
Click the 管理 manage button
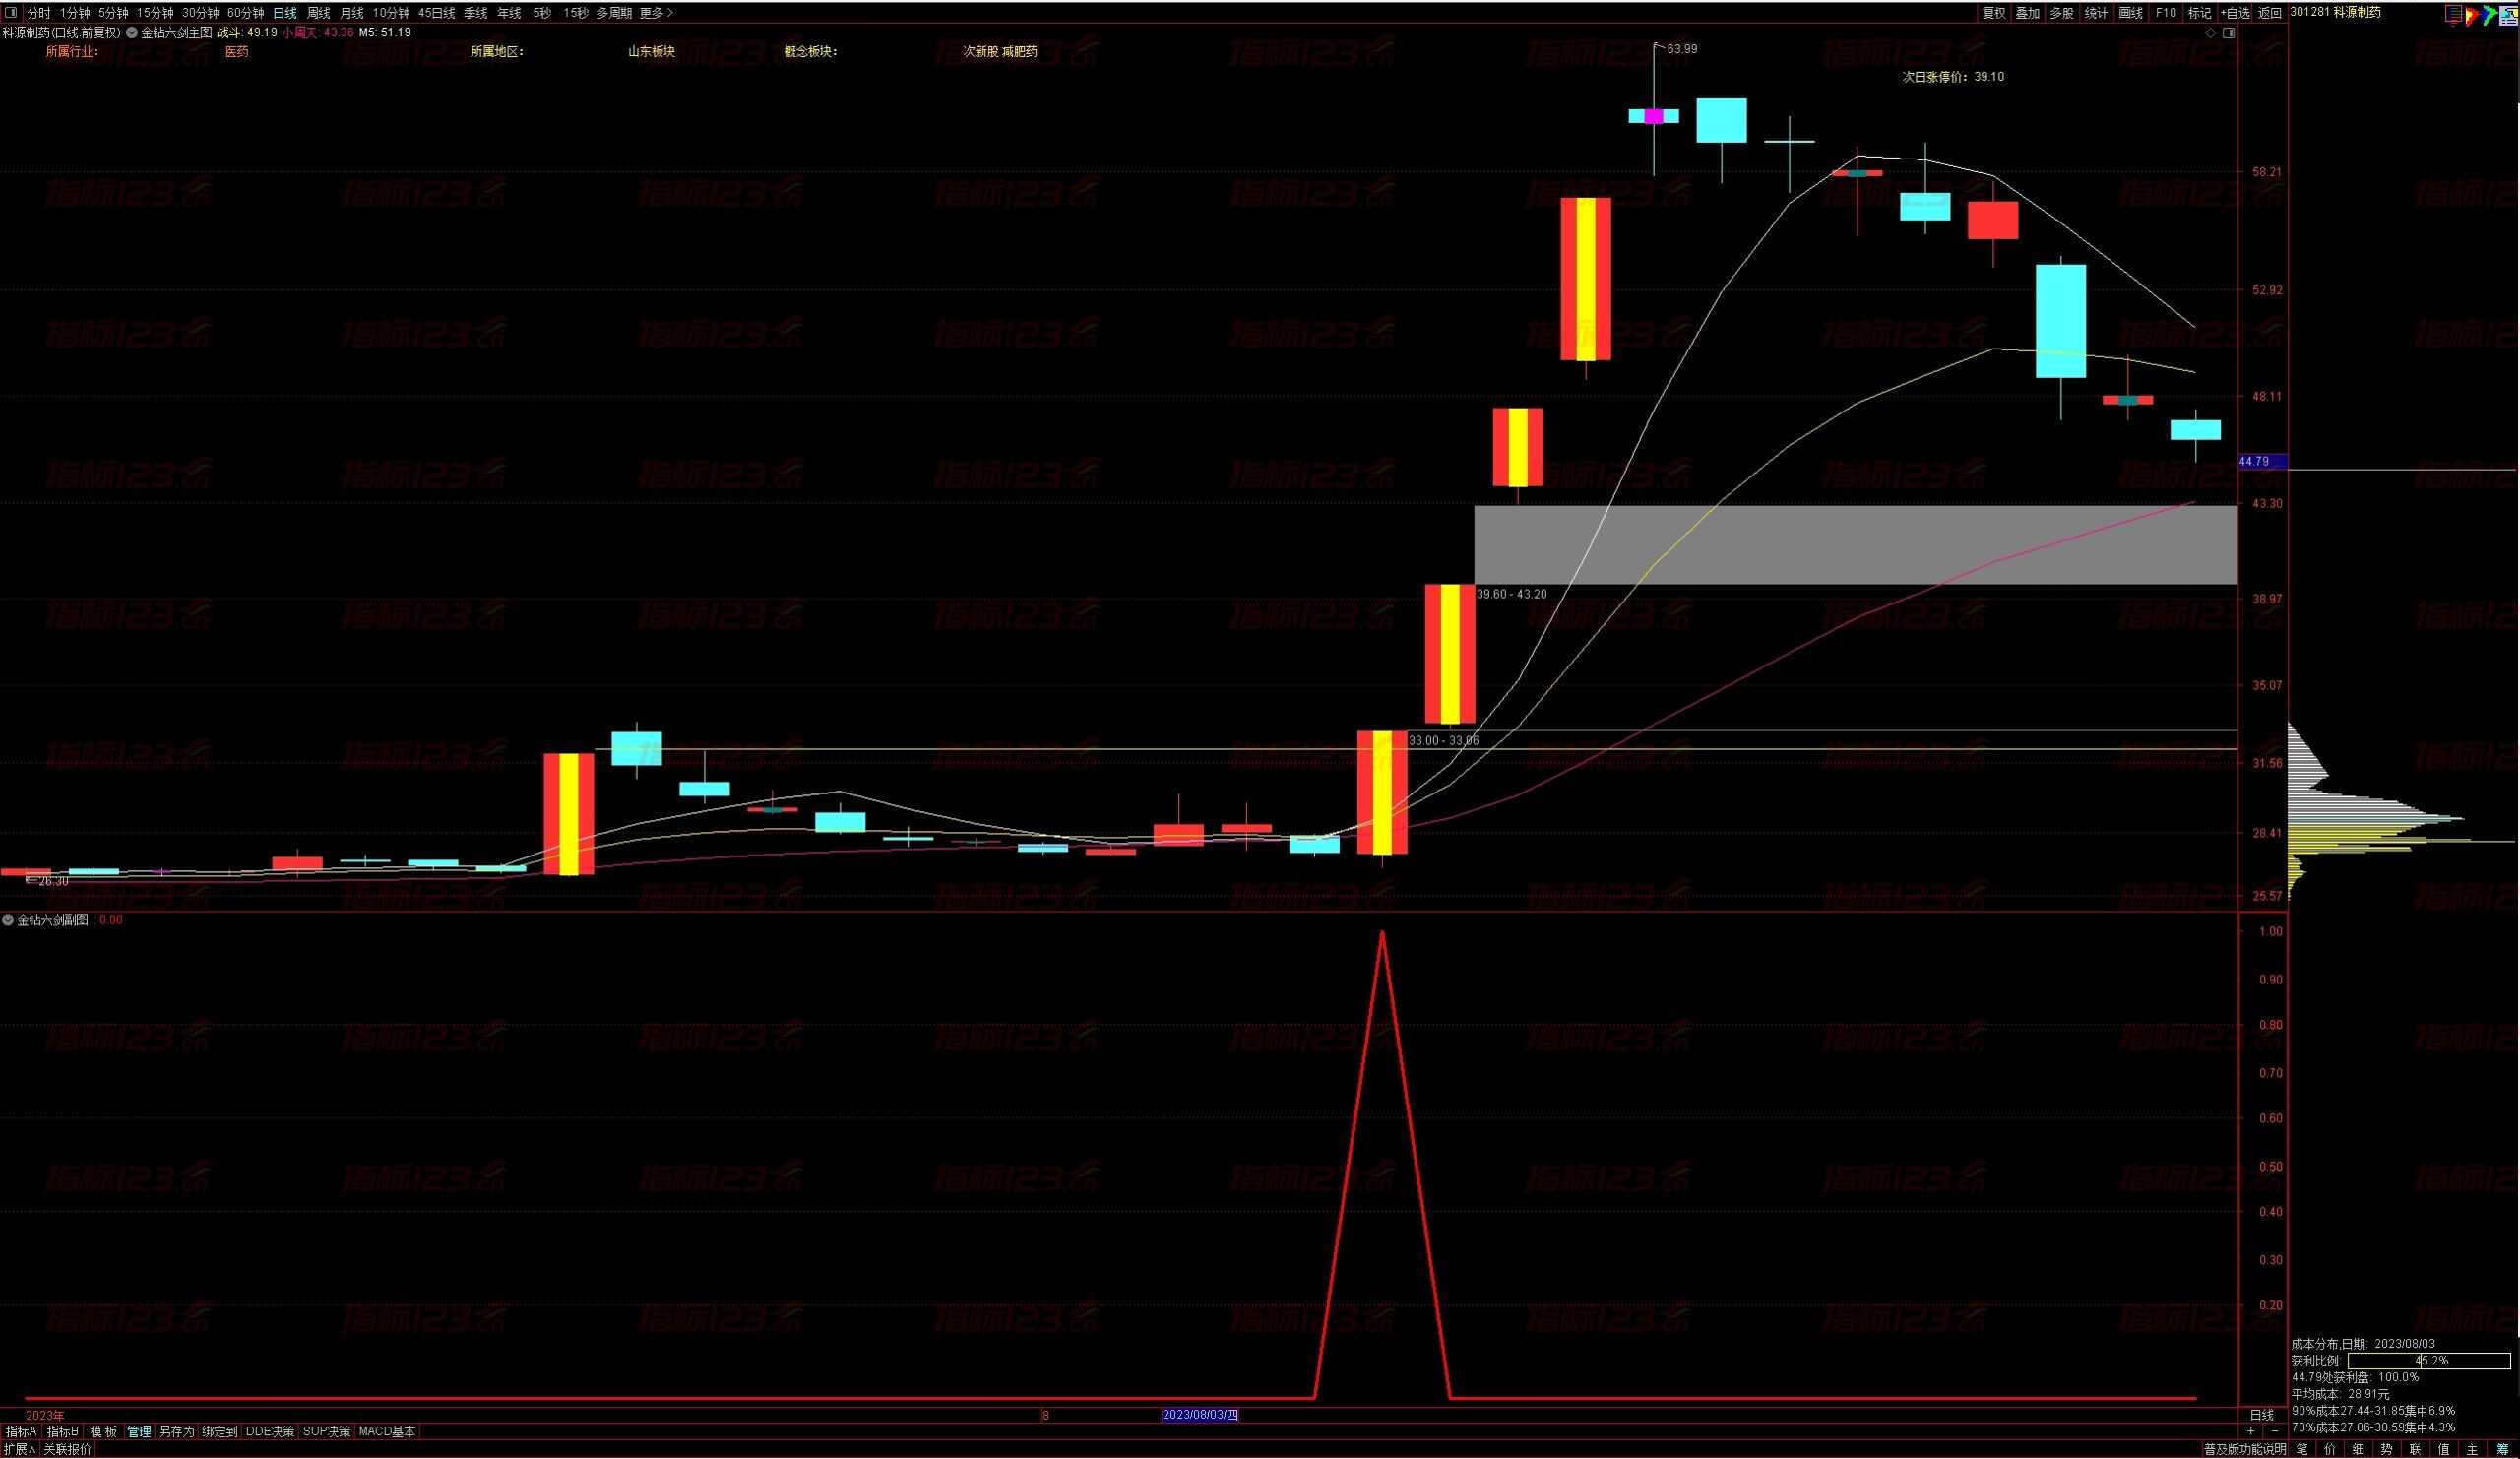[x=139, y=1431]
